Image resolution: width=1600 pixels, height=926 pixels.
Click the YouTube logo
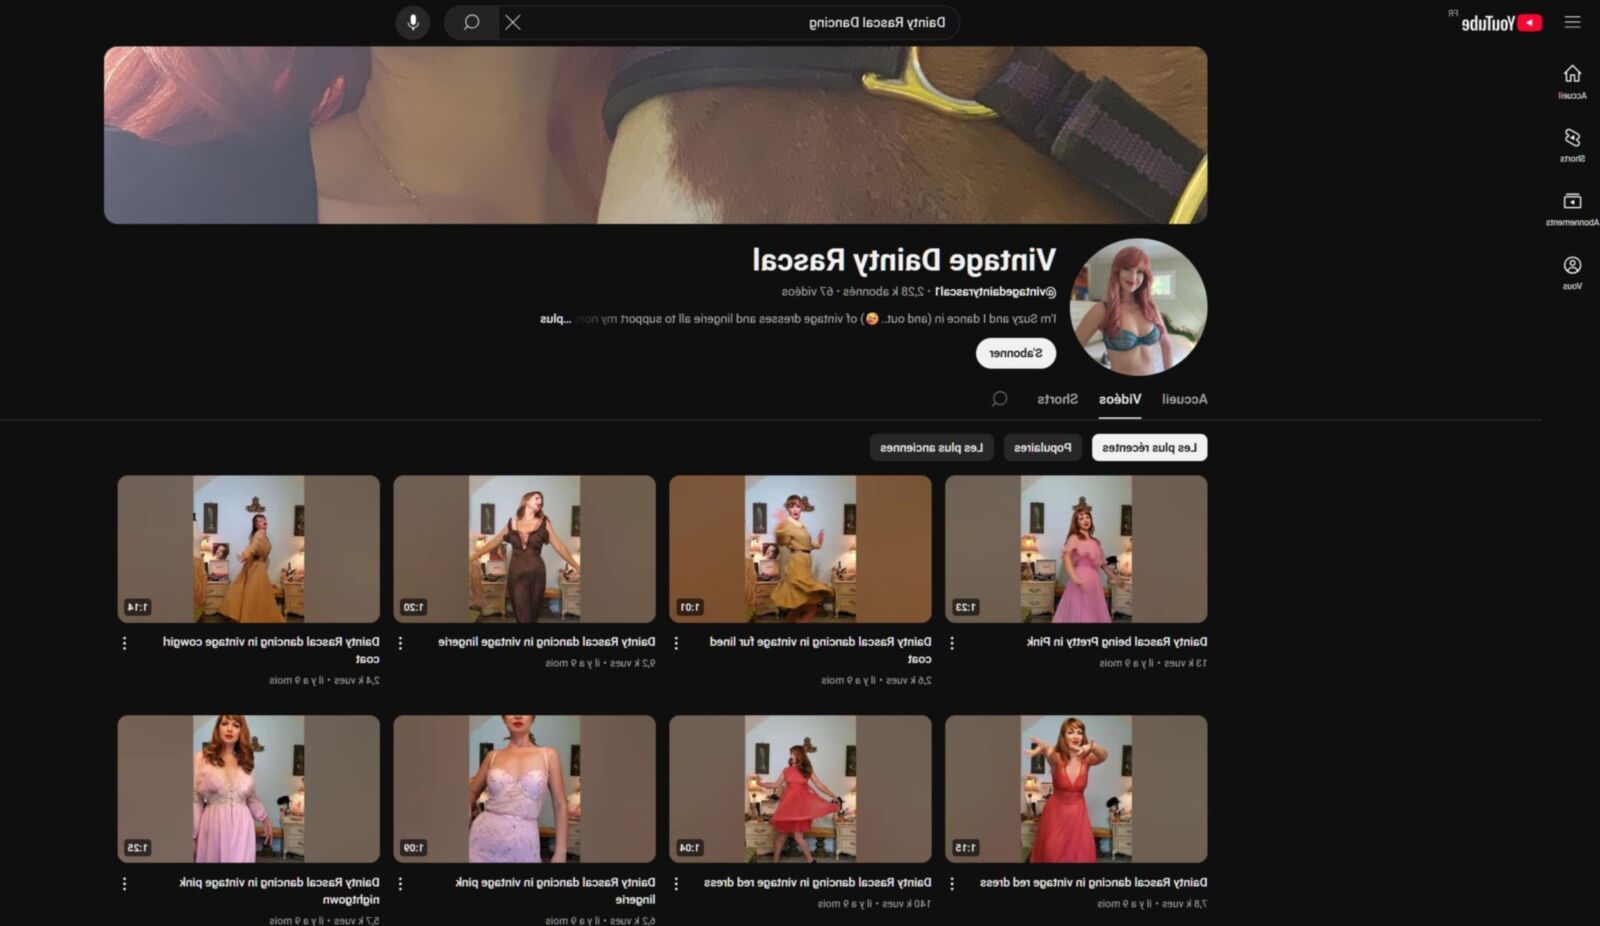coord(1501,23)
